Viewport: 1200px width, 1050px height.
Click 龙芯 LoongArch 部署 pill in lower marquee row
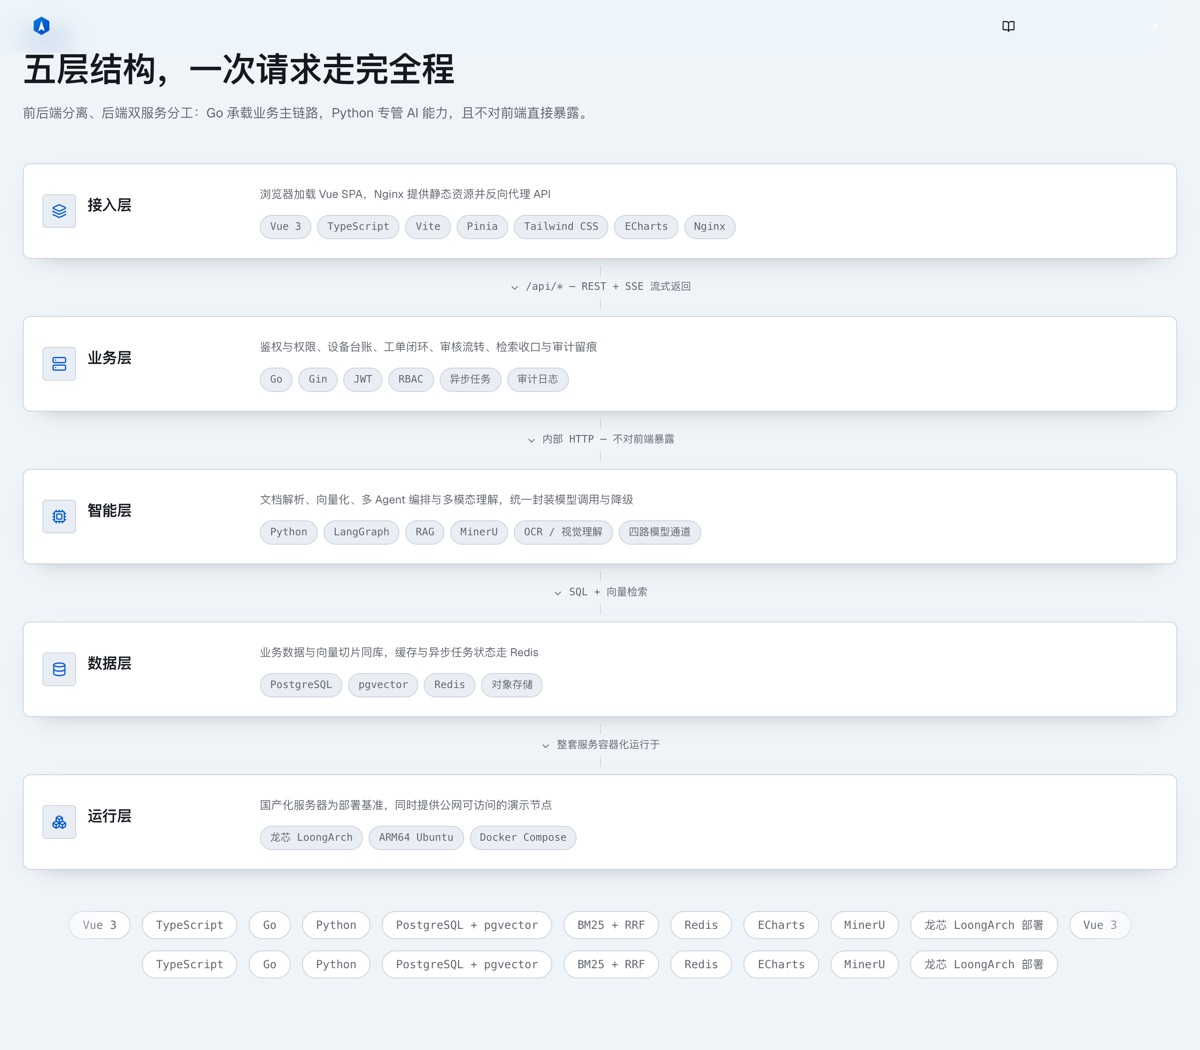click(x=984, y=965)
